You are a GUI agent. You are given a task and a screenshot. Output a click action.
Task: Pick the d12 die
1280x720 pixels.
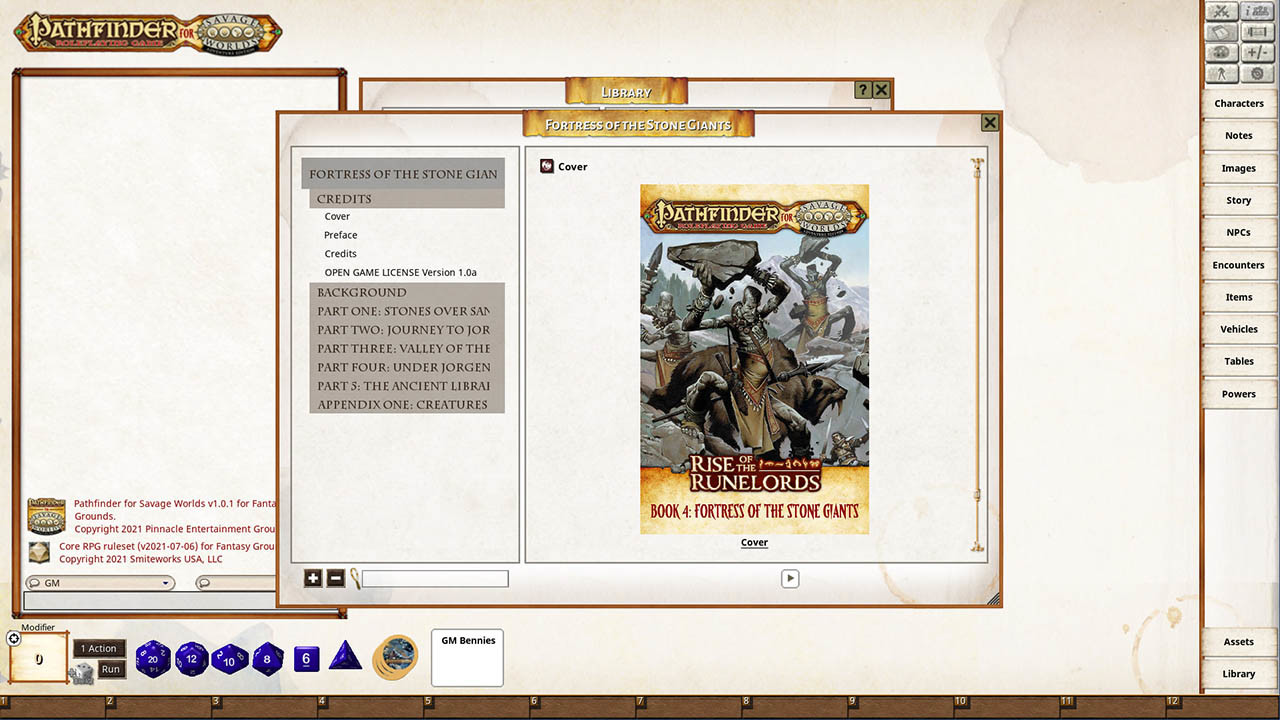click(192, 659)
